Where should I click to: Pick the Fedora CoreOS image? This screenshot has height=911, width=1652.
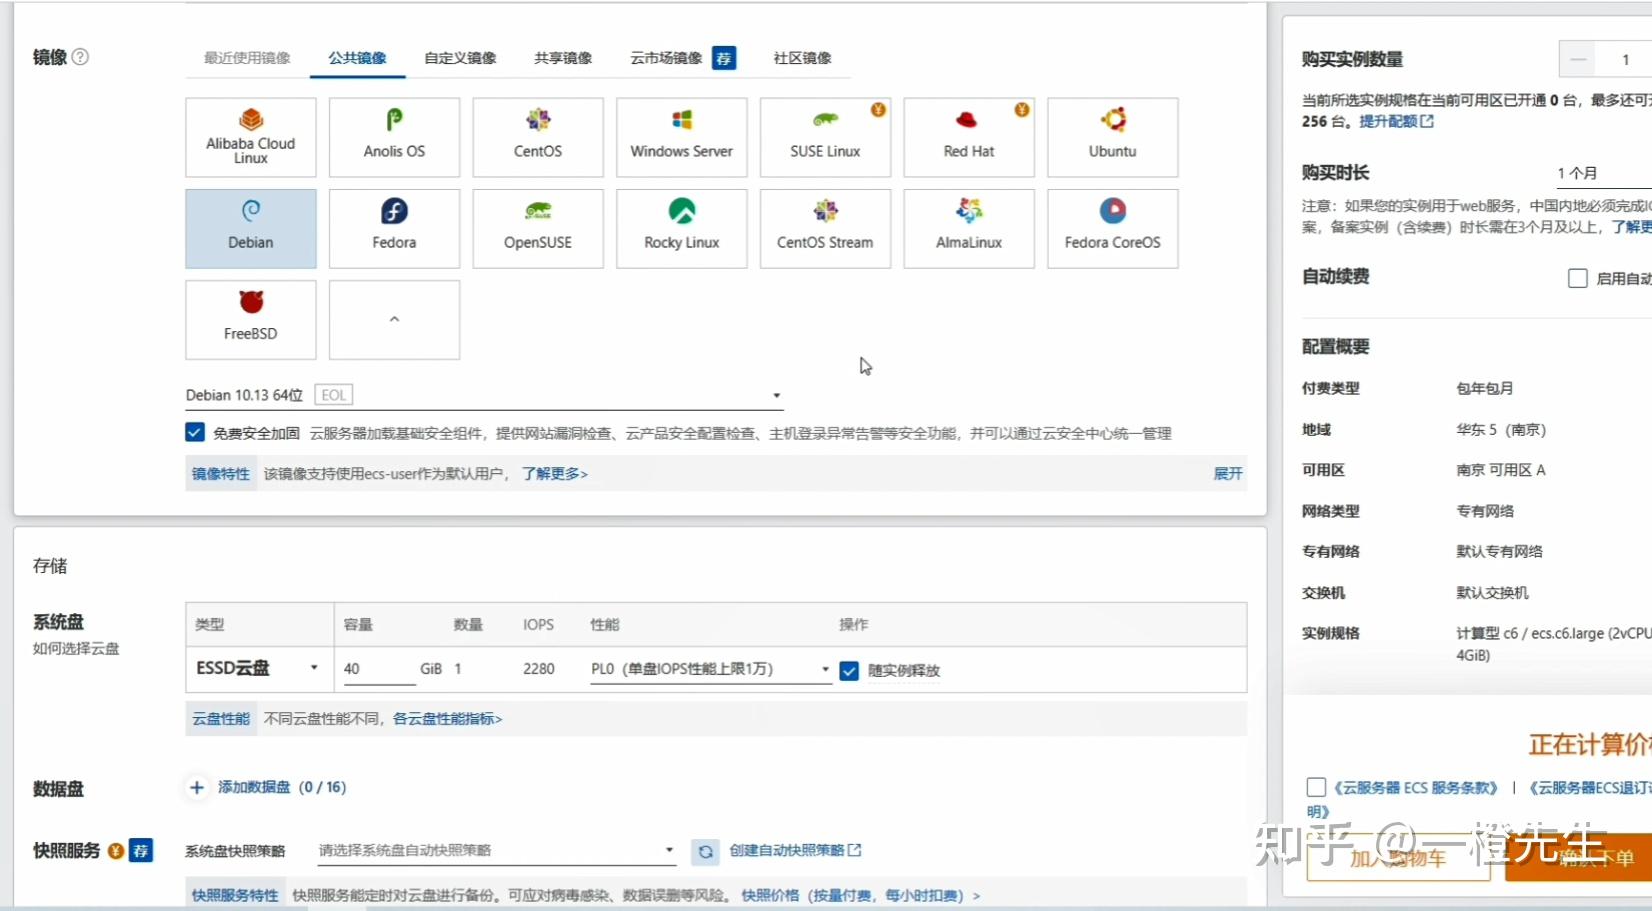coord(1113,229)
